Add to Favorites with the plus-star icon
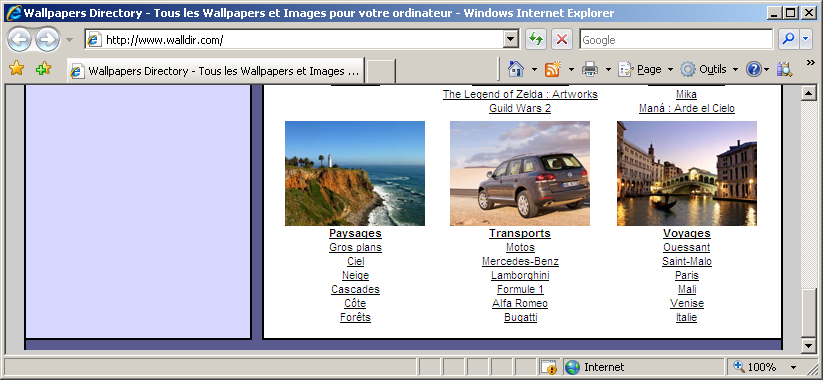This screenshot has height=380, width=823. (x=43, y=69)
